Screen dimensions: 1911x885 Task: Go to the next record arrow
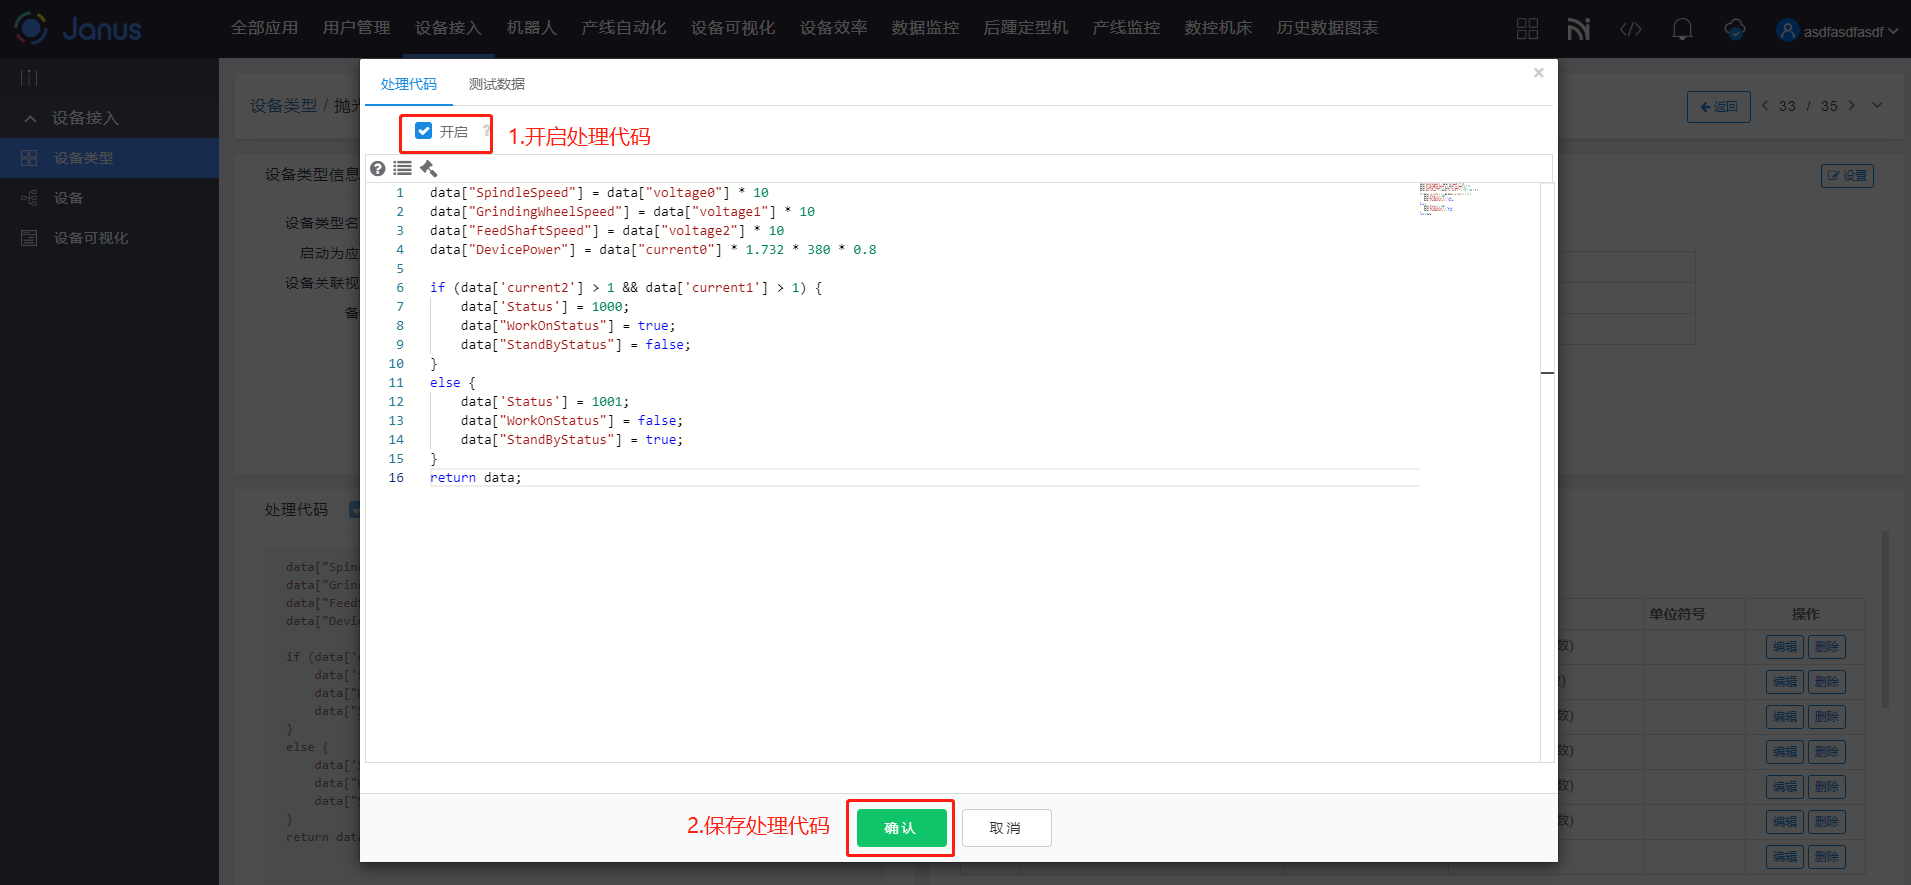click(1851, 105)
